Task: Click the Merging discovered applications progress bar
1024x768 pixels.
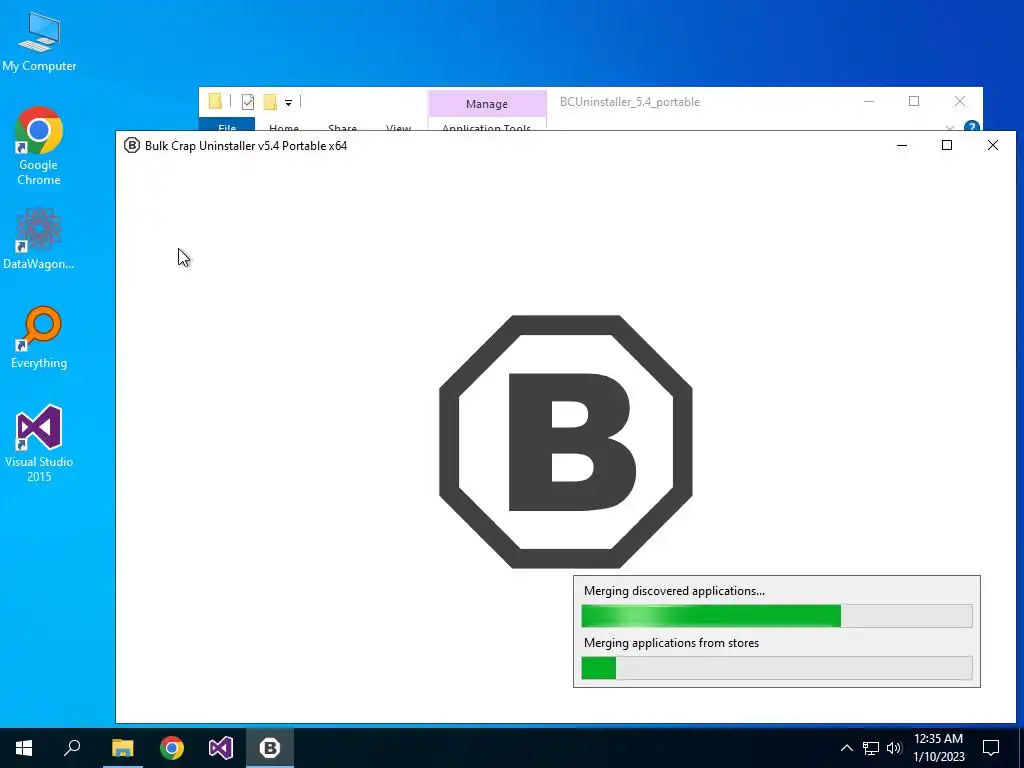Action: point(776,616)
